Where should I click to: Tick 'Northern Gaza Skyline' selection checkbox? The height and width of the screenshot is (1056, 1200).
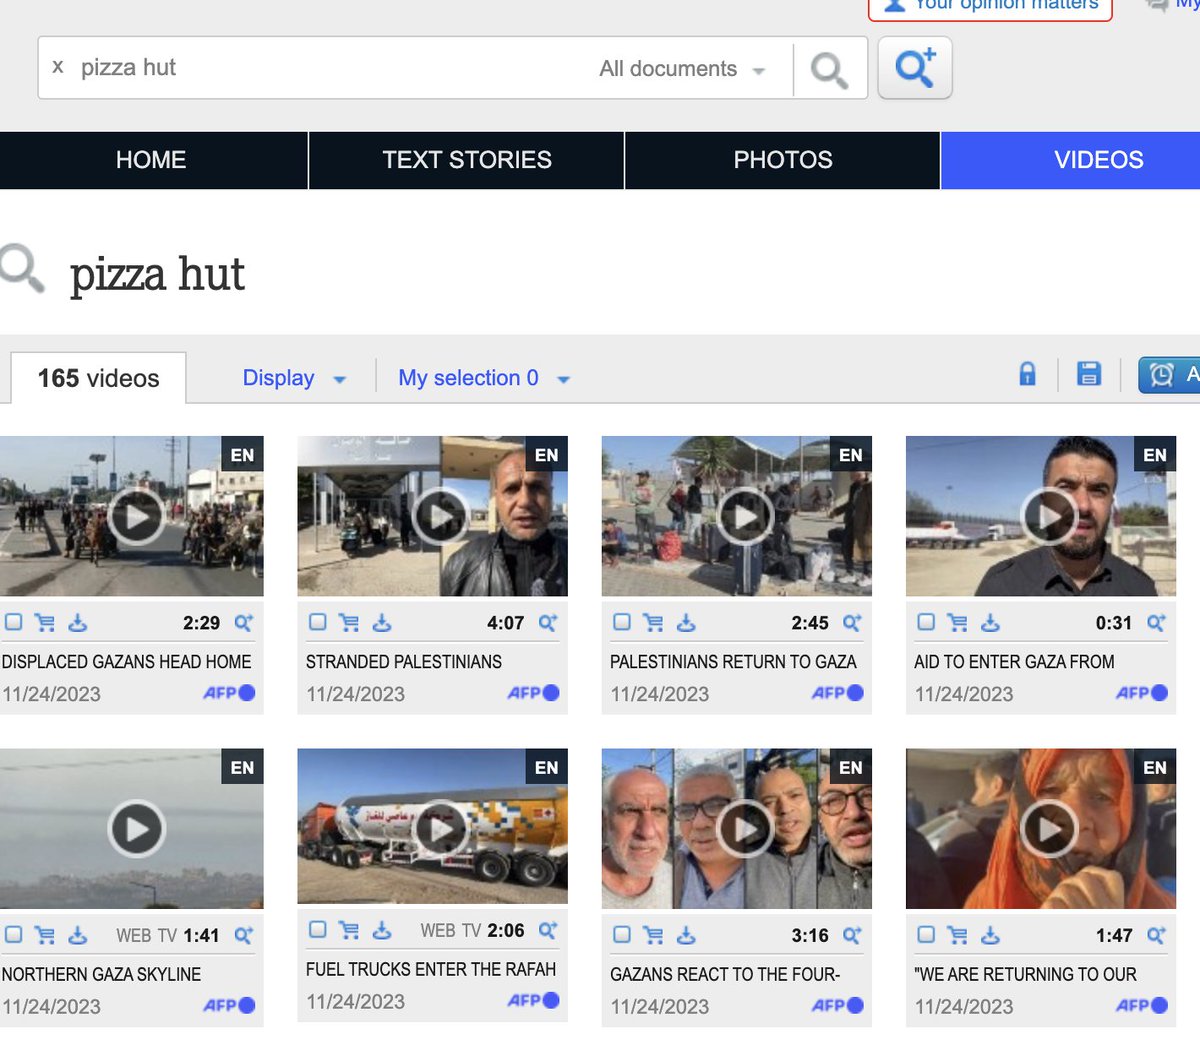click(x=14, y=935)
